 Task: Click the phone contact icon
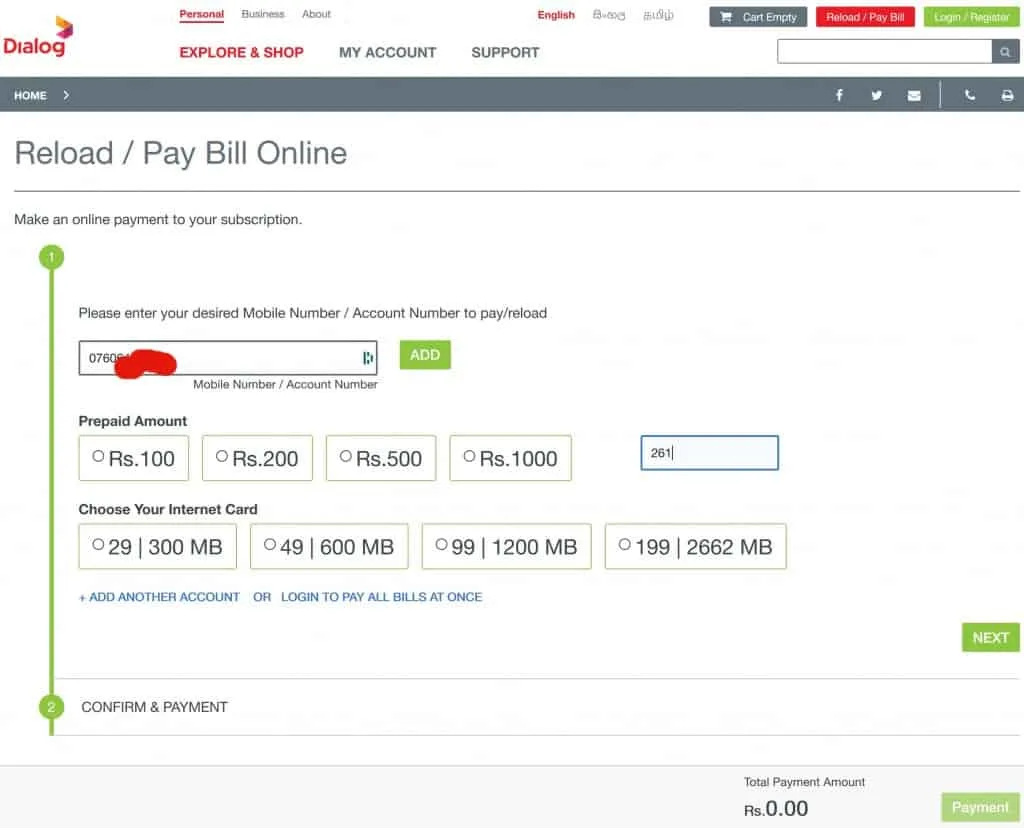click(x=970, y=96)
